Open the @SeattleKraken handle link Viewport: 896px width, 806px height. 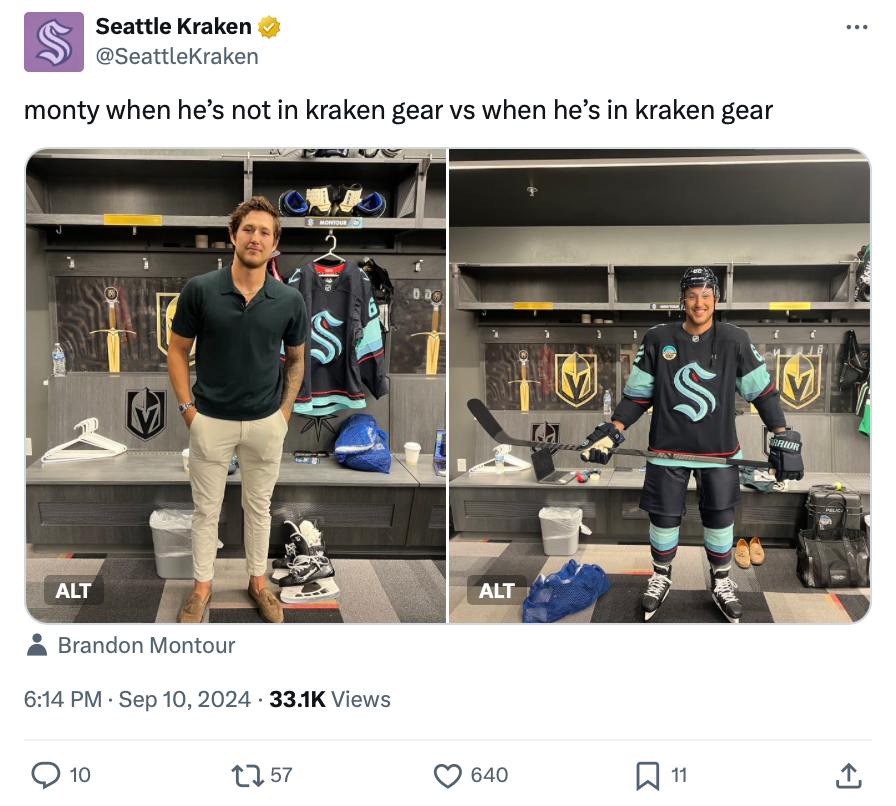[177, 57]
